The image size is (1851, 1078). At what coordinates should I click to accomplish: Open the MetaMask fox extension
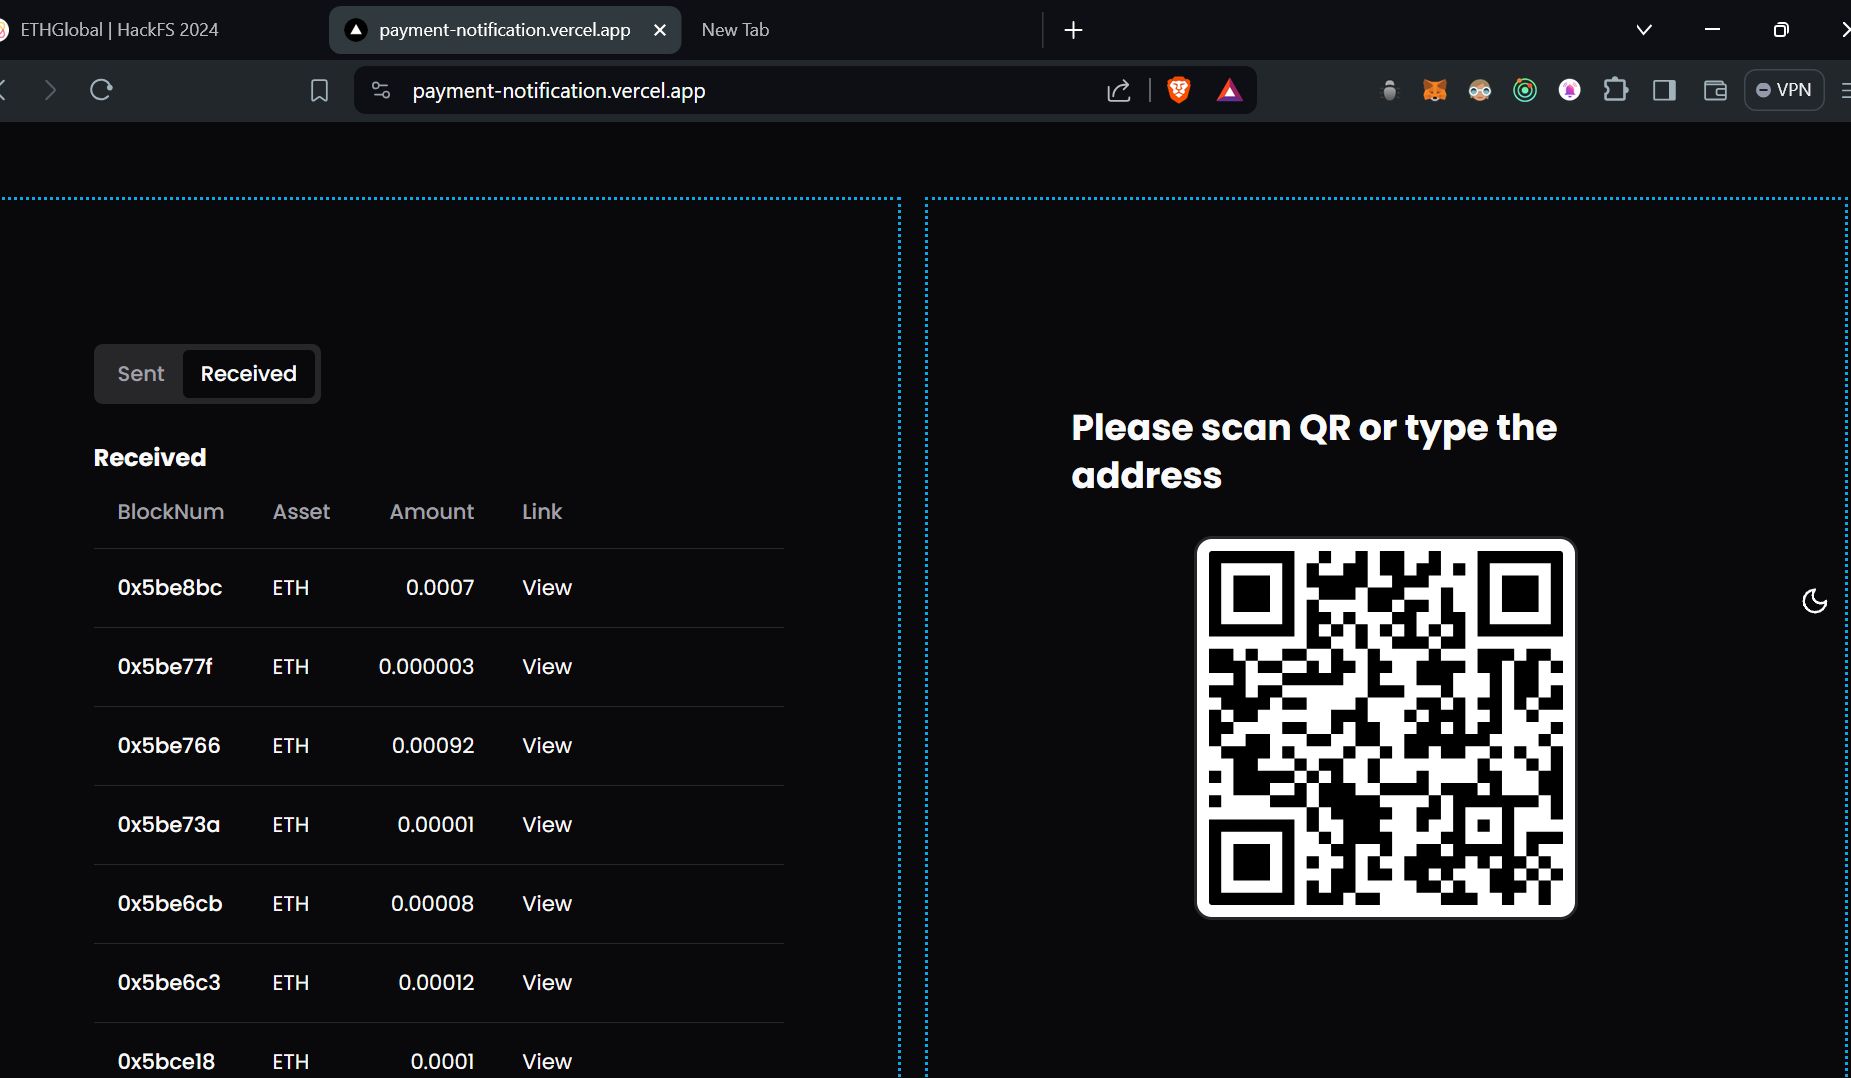pos(1435,91)
